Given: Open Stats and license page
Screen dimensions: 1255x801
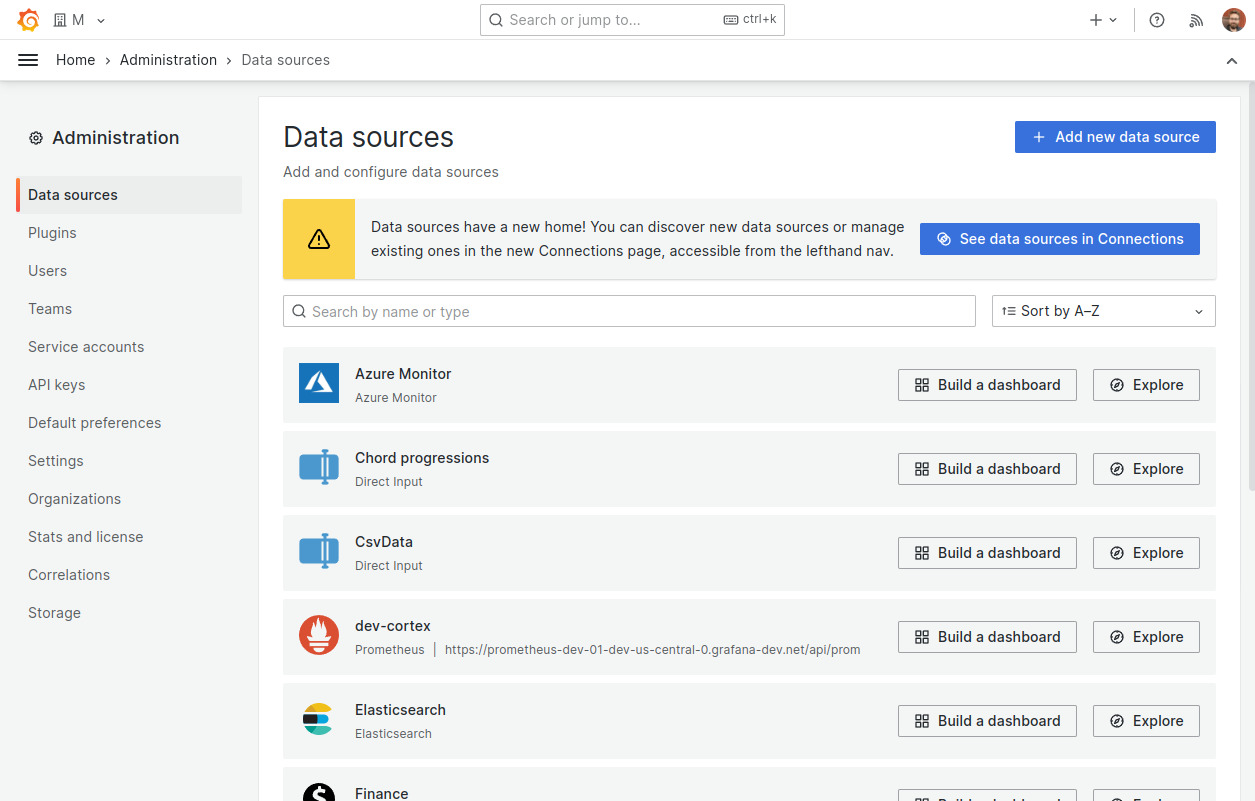Looking at the screenshot, I should pos(85,537).
